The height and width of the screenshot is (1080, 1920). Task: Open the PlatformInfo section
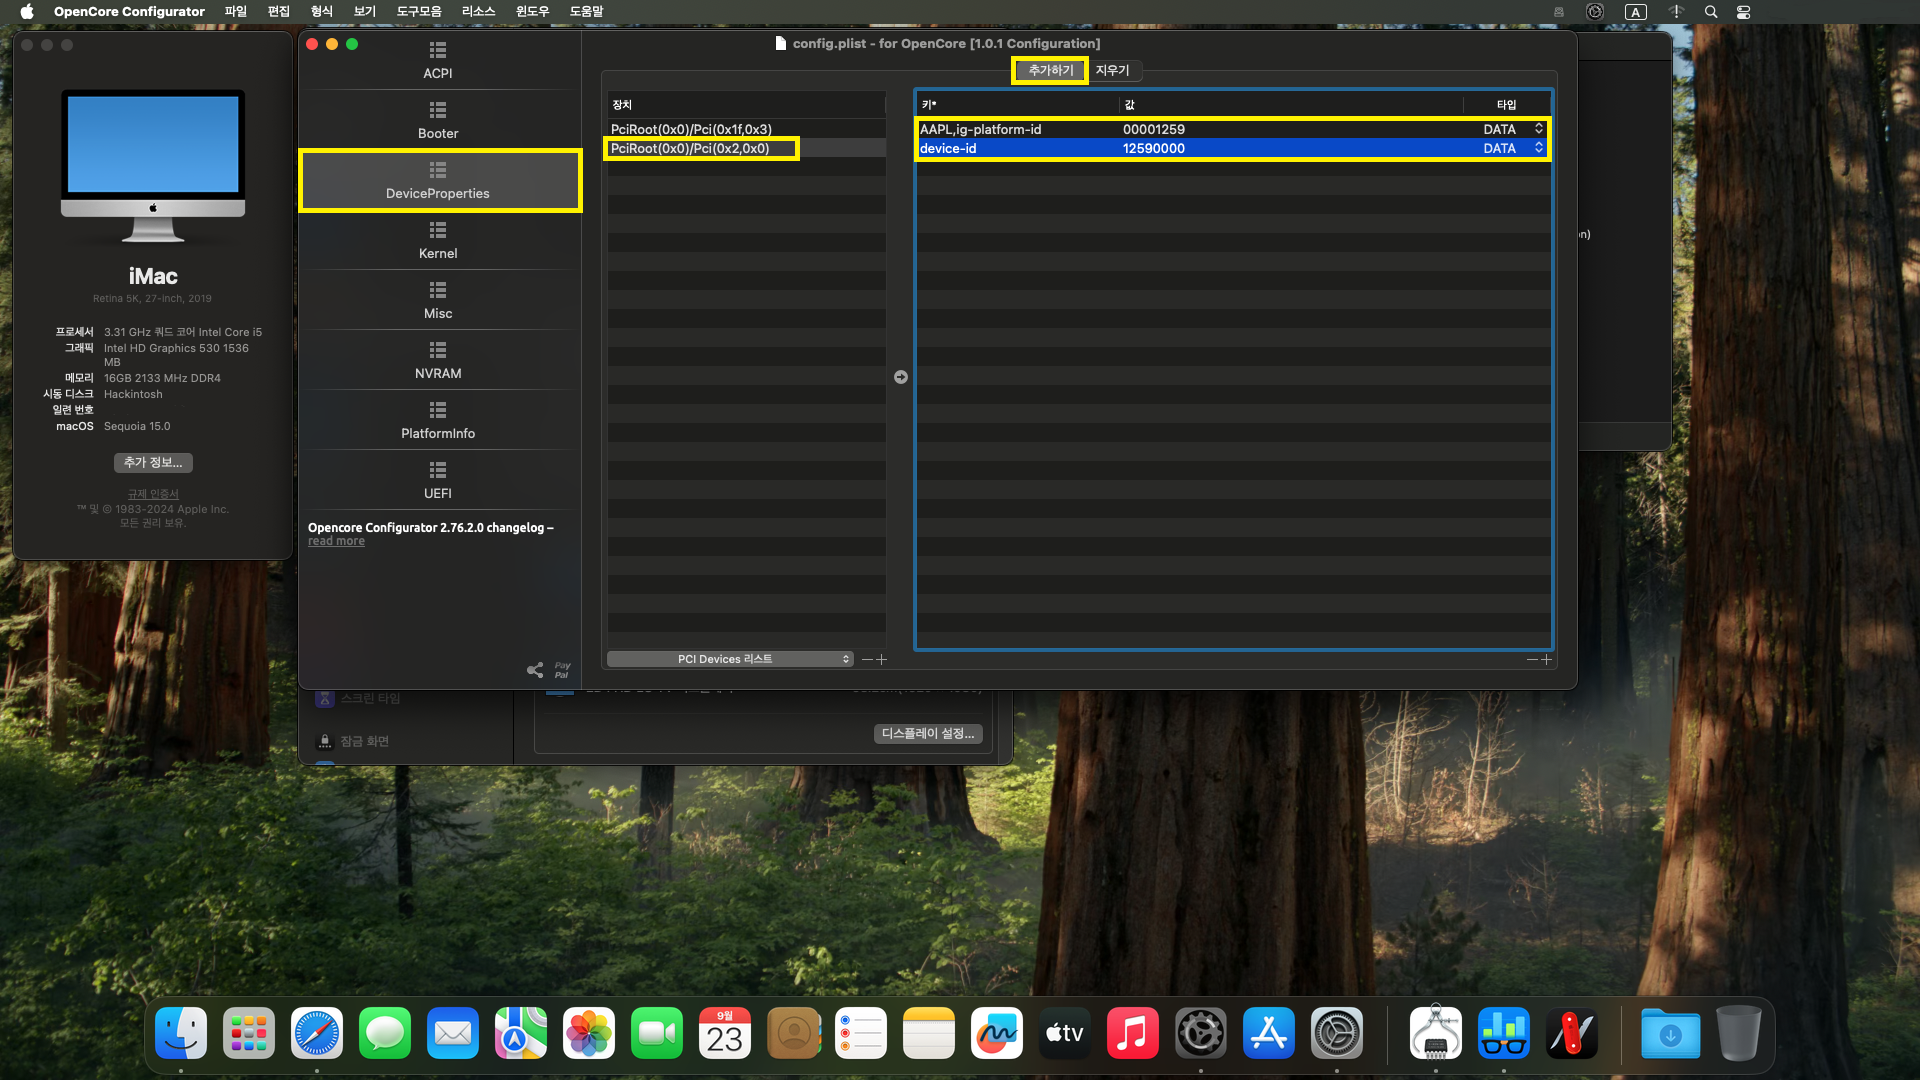click(438, 420)
